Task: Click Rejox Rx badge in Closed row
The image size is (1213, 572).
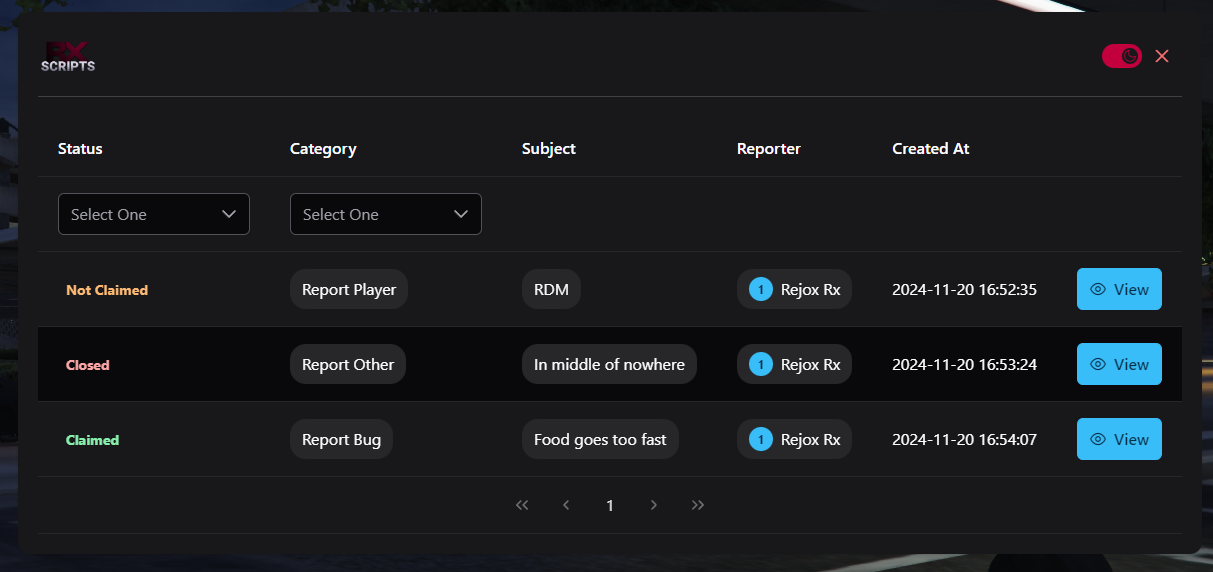Action: 794,364
